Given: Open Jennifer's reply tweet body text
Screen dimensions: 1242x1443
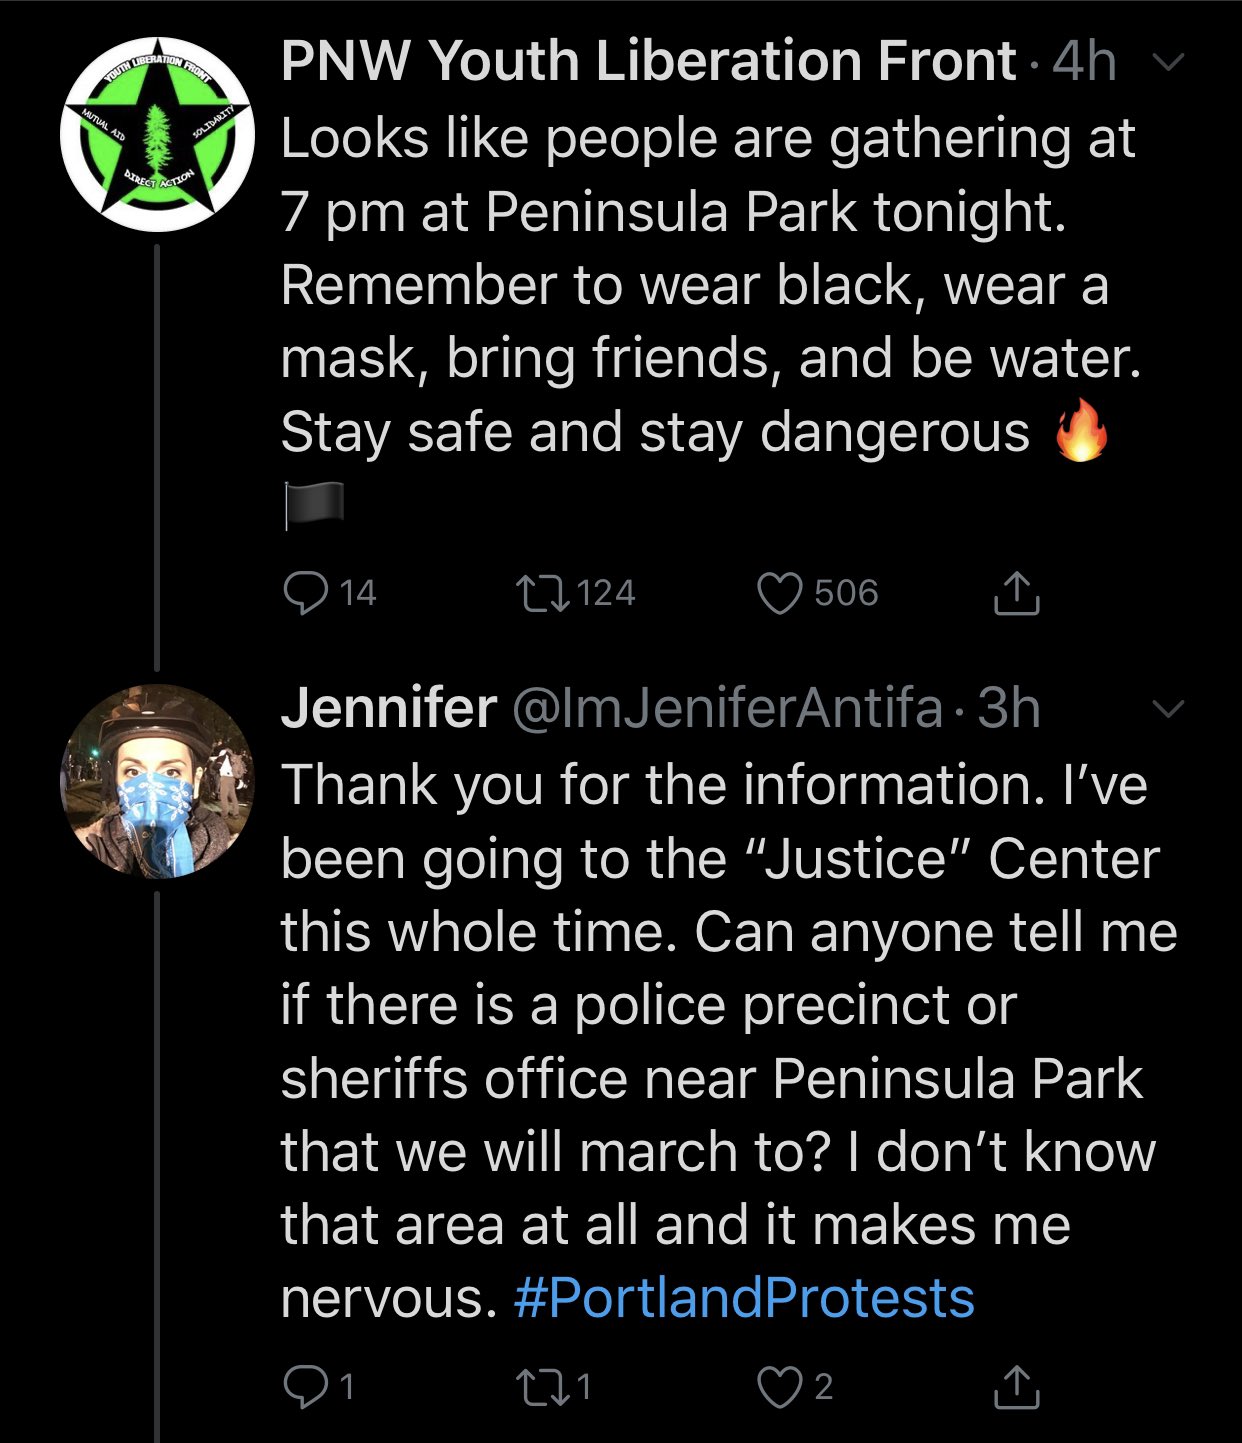Looking at the screenshot, I should click(x=729, y=1041).
